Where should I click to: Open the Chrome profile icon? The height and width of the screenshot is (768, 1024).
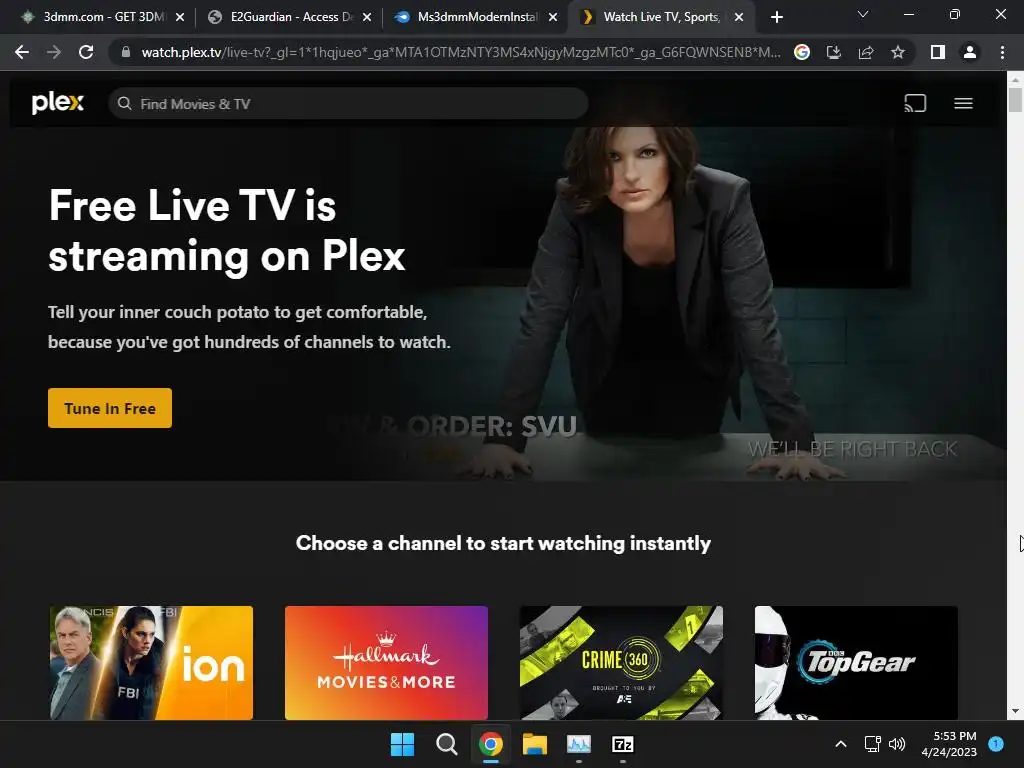[x=970, y=52]
